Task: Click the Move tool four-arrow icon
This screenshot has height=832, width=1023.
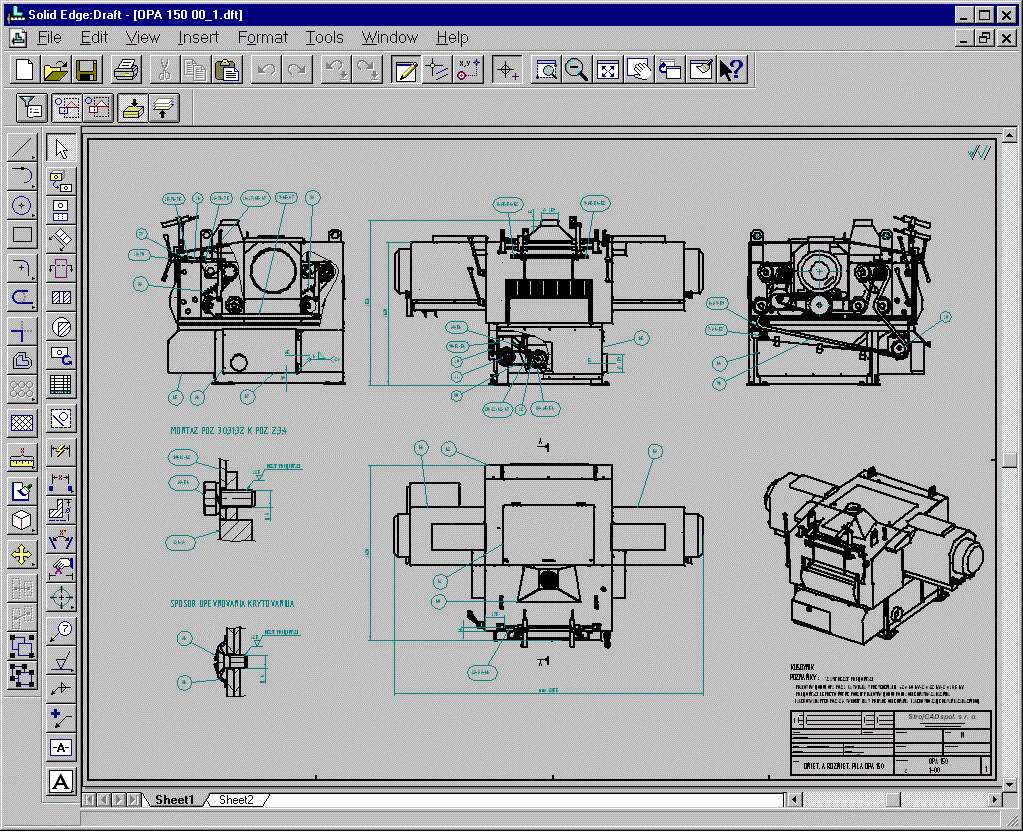Action: tap(22, 555)
